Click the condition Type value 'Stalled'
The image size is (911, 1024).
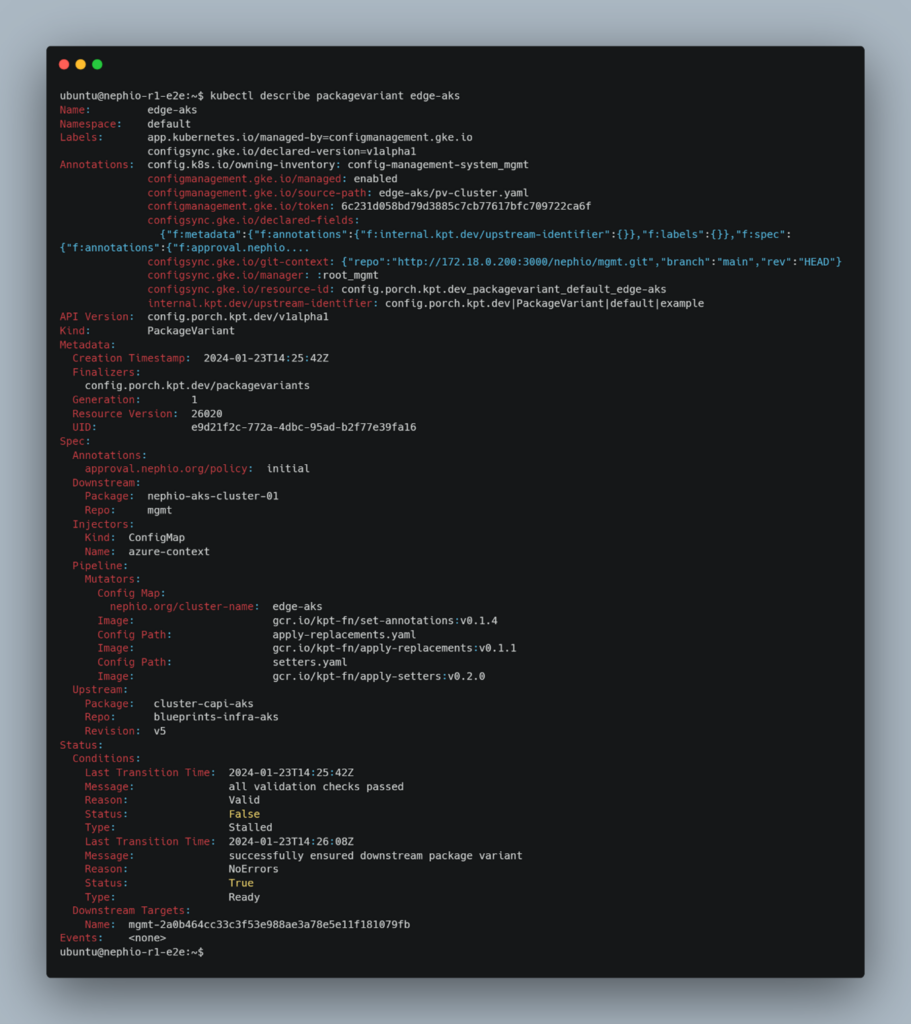point(250,827)
